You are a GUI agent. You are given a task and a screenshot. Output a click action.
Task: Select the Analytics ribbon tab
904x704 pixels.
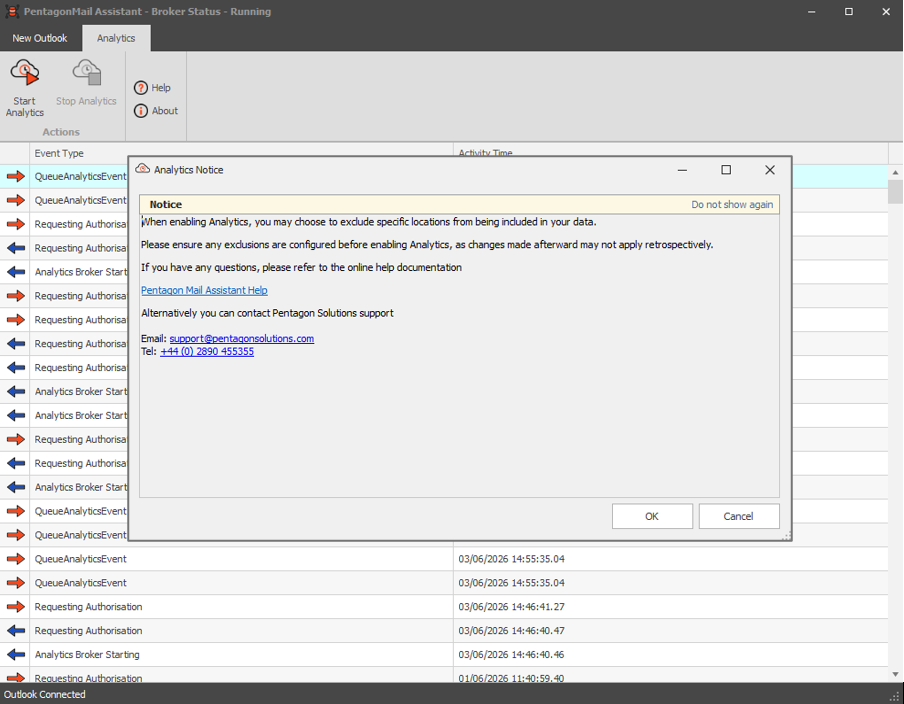coord(116,38)
